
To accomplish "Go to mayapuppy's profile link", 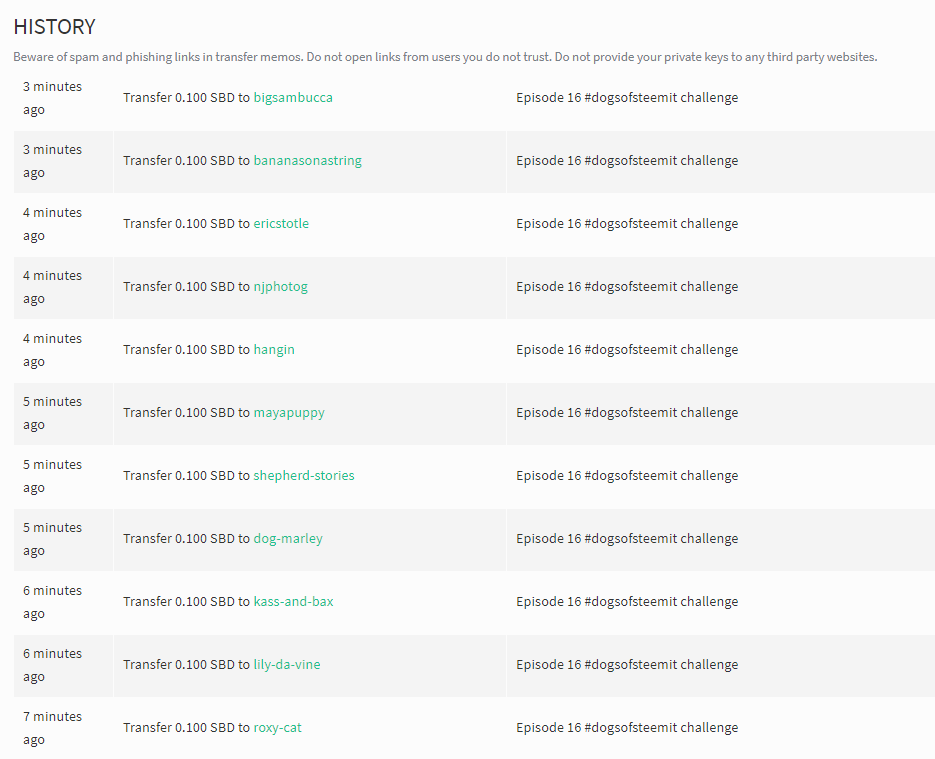I will point(289,413).
